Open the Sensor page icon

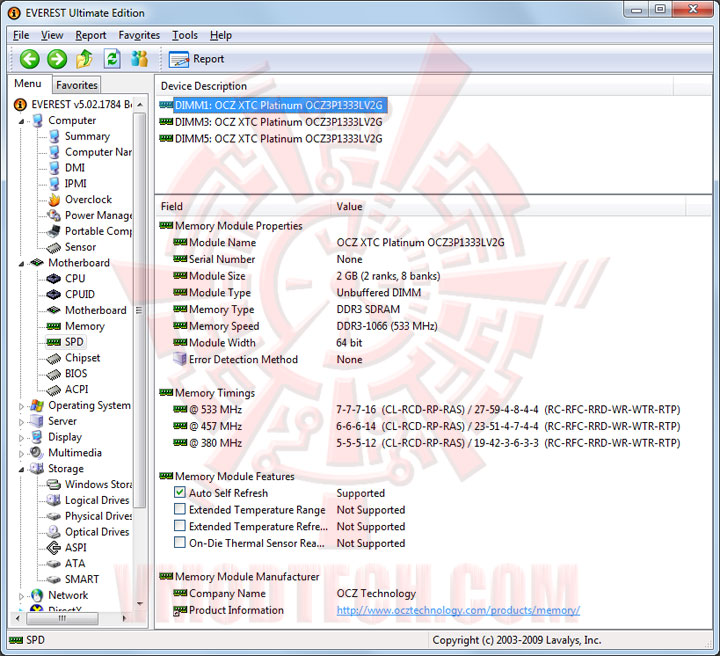[54, 247]
